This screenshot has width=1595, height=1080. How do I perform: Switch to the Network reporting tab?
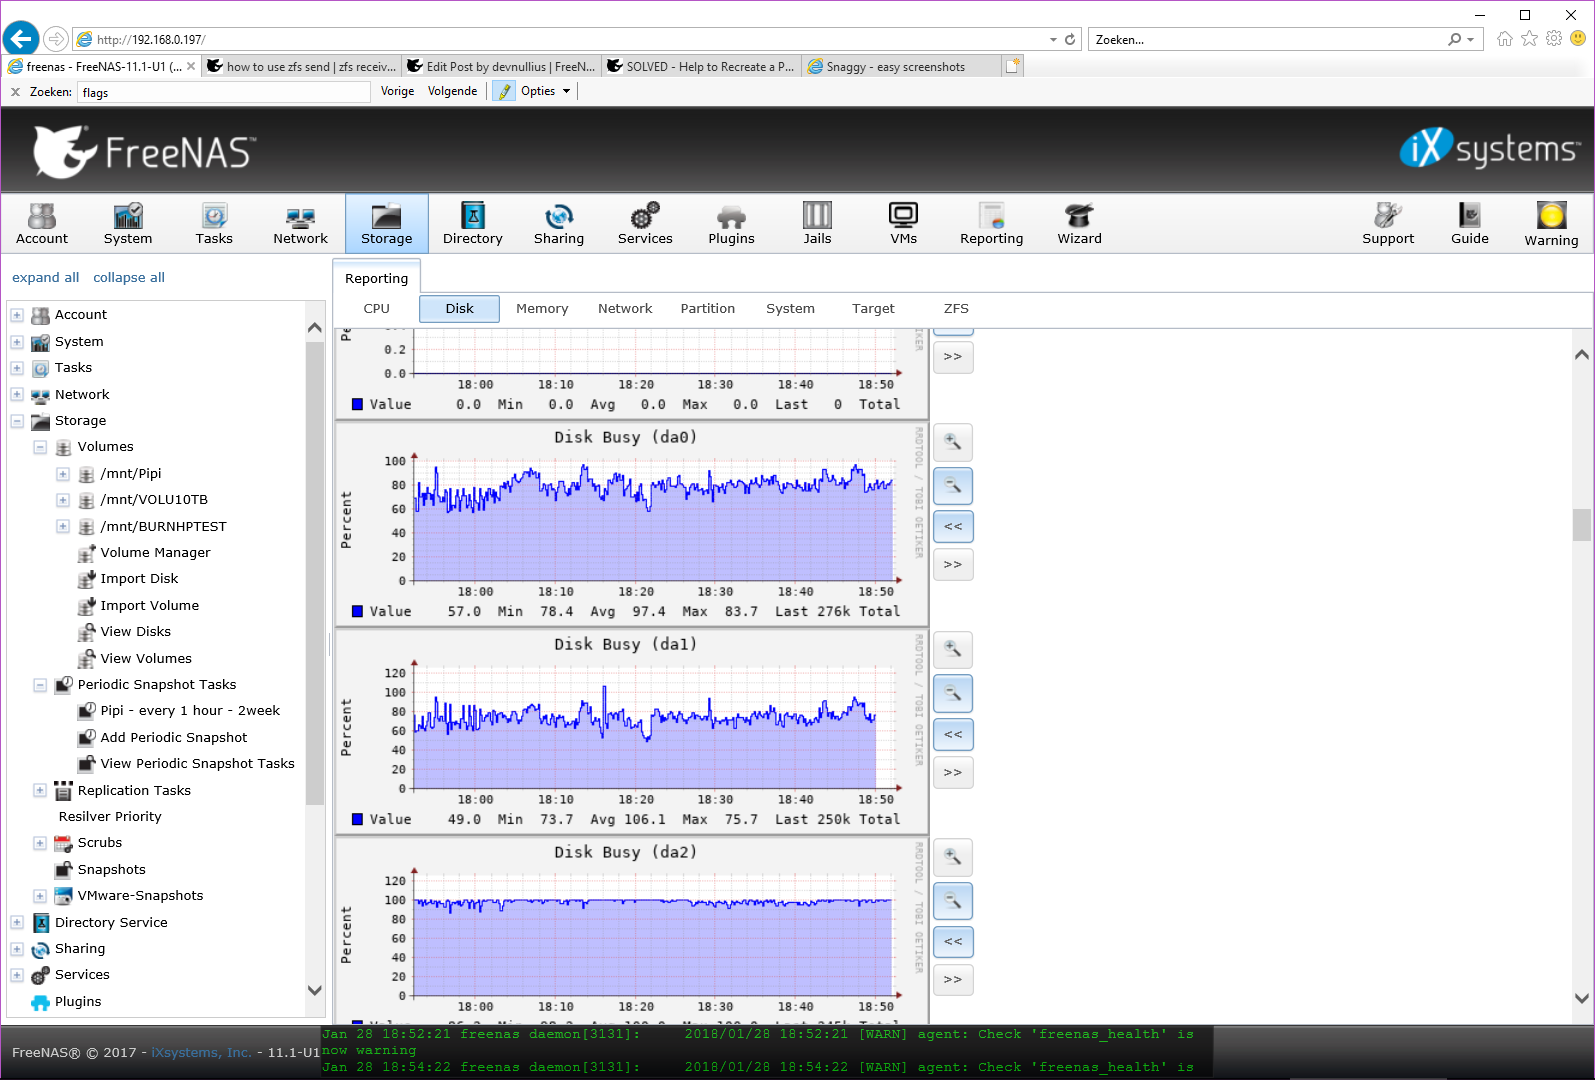point(625,309)
